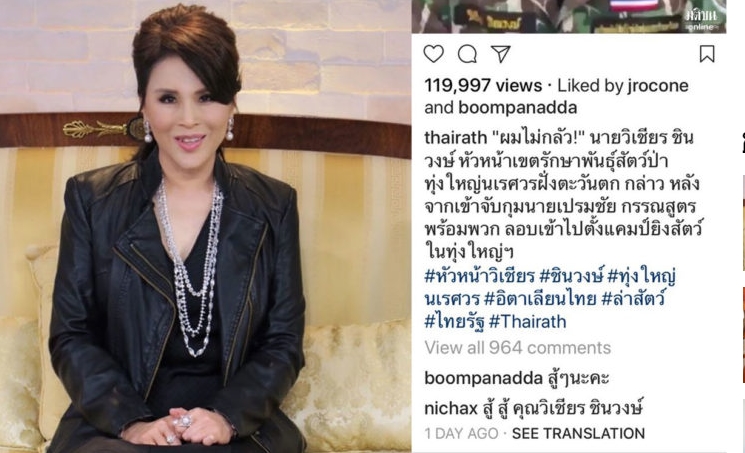Tap the #หัวหน้าวิเชียร hashtag

click(480, 276)
